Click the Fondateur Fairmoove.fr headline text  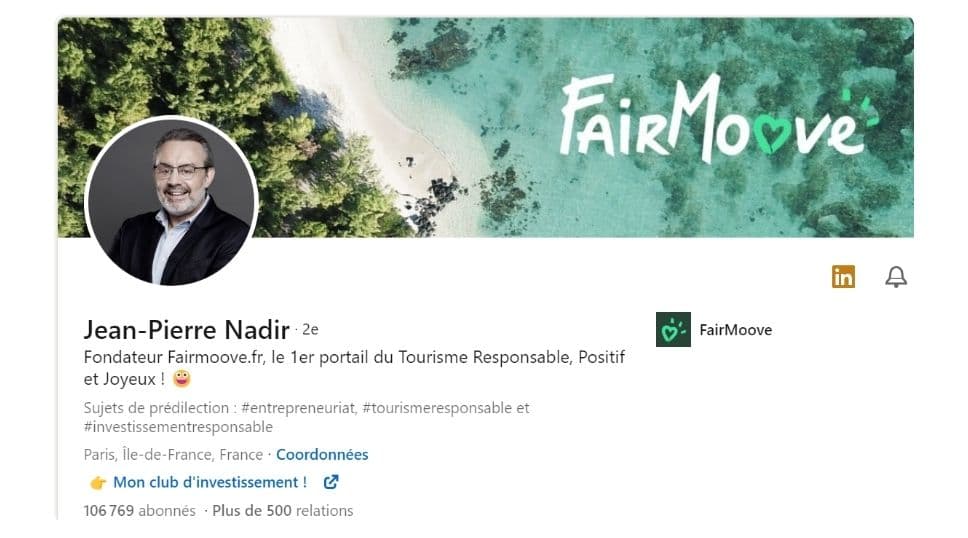coord(354,368)
